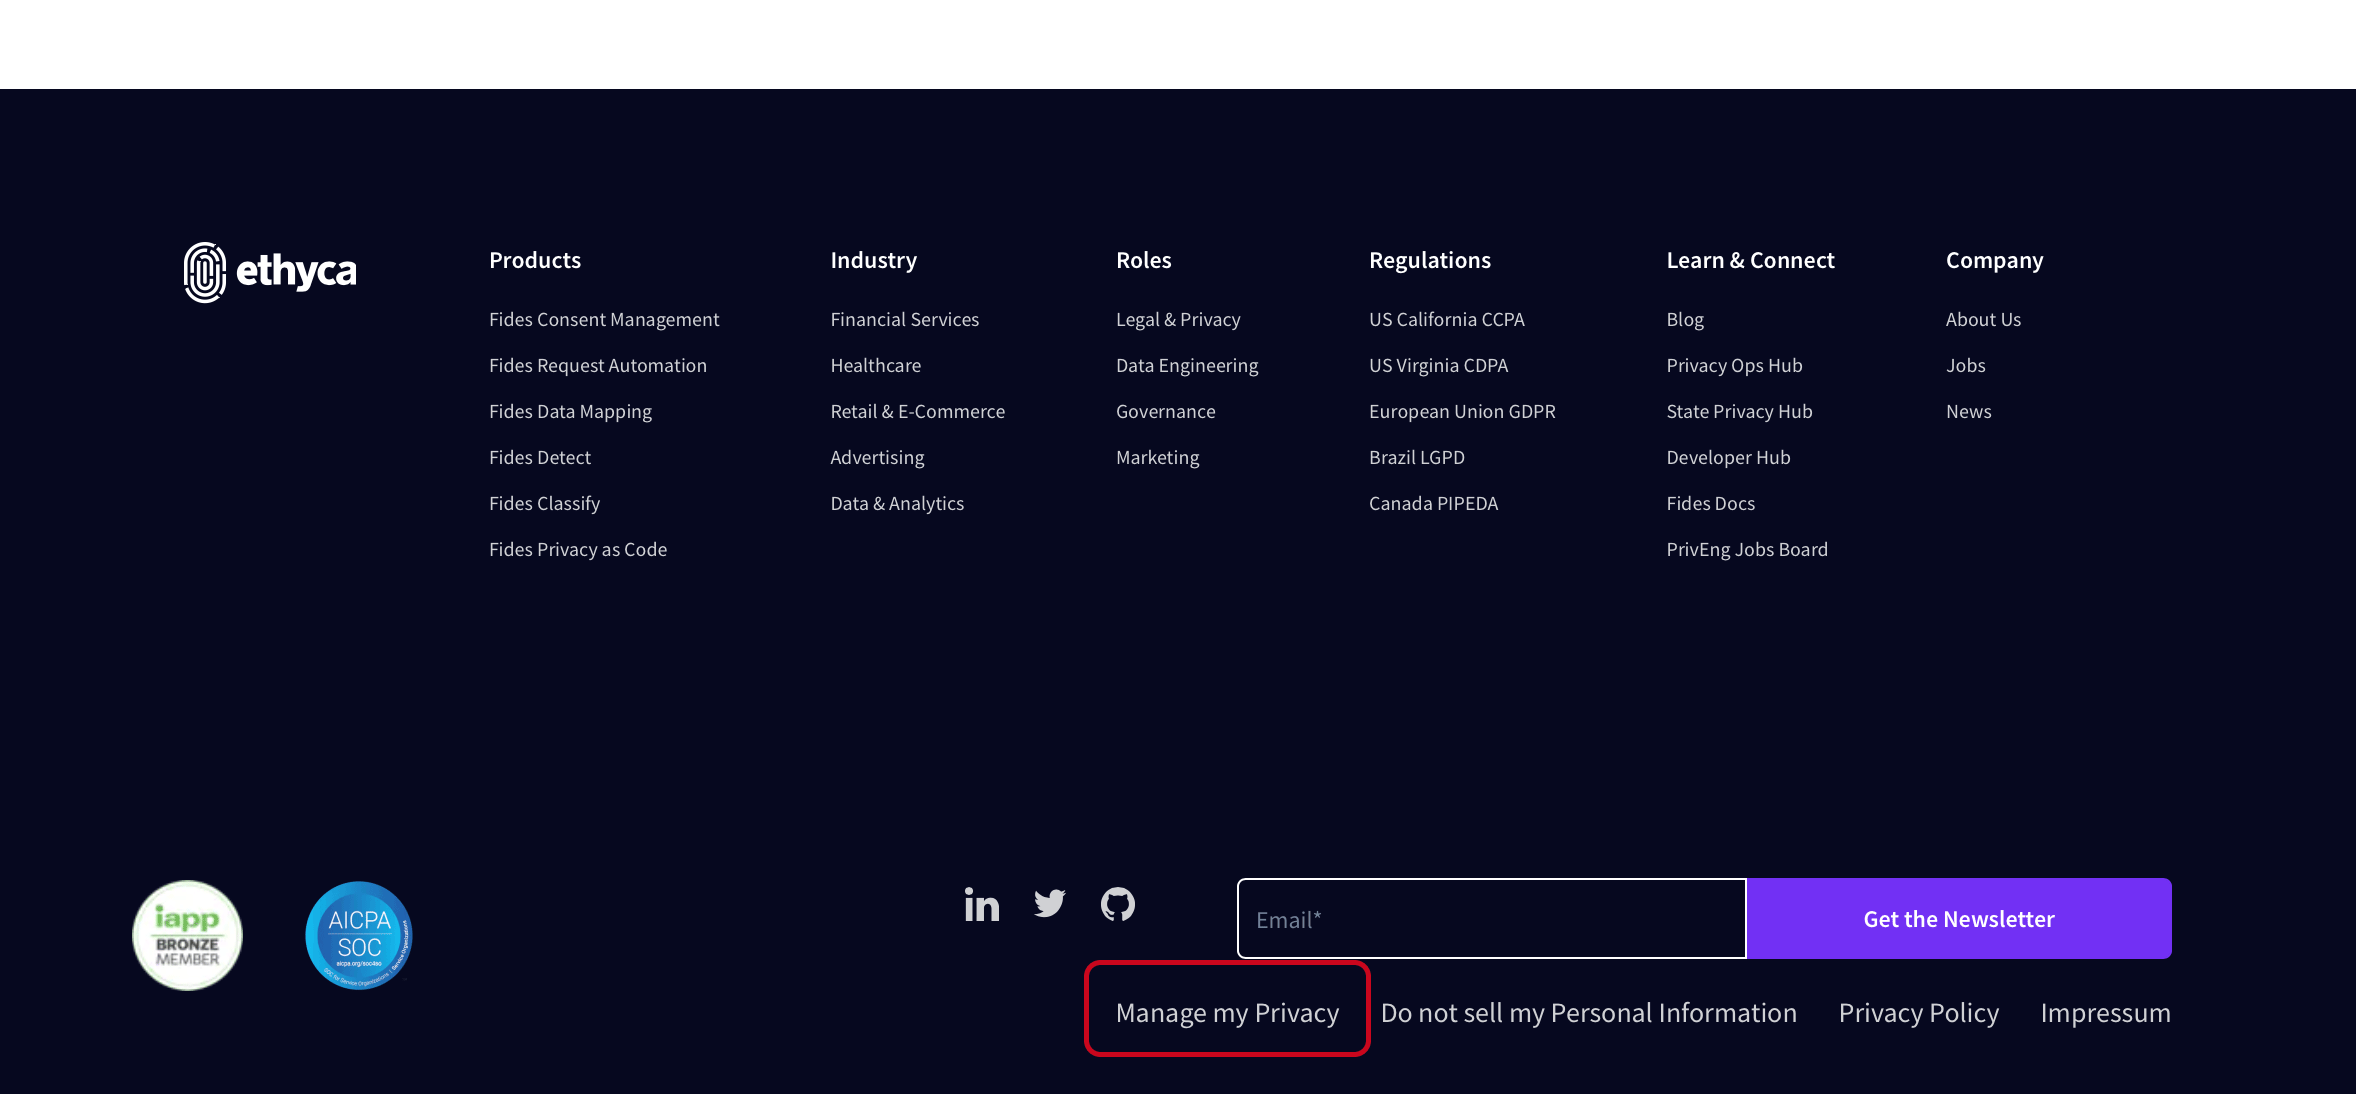Click the Learn & Connect heading
Screen dimensions: 2356x1094
click(x=1750, y=260)
